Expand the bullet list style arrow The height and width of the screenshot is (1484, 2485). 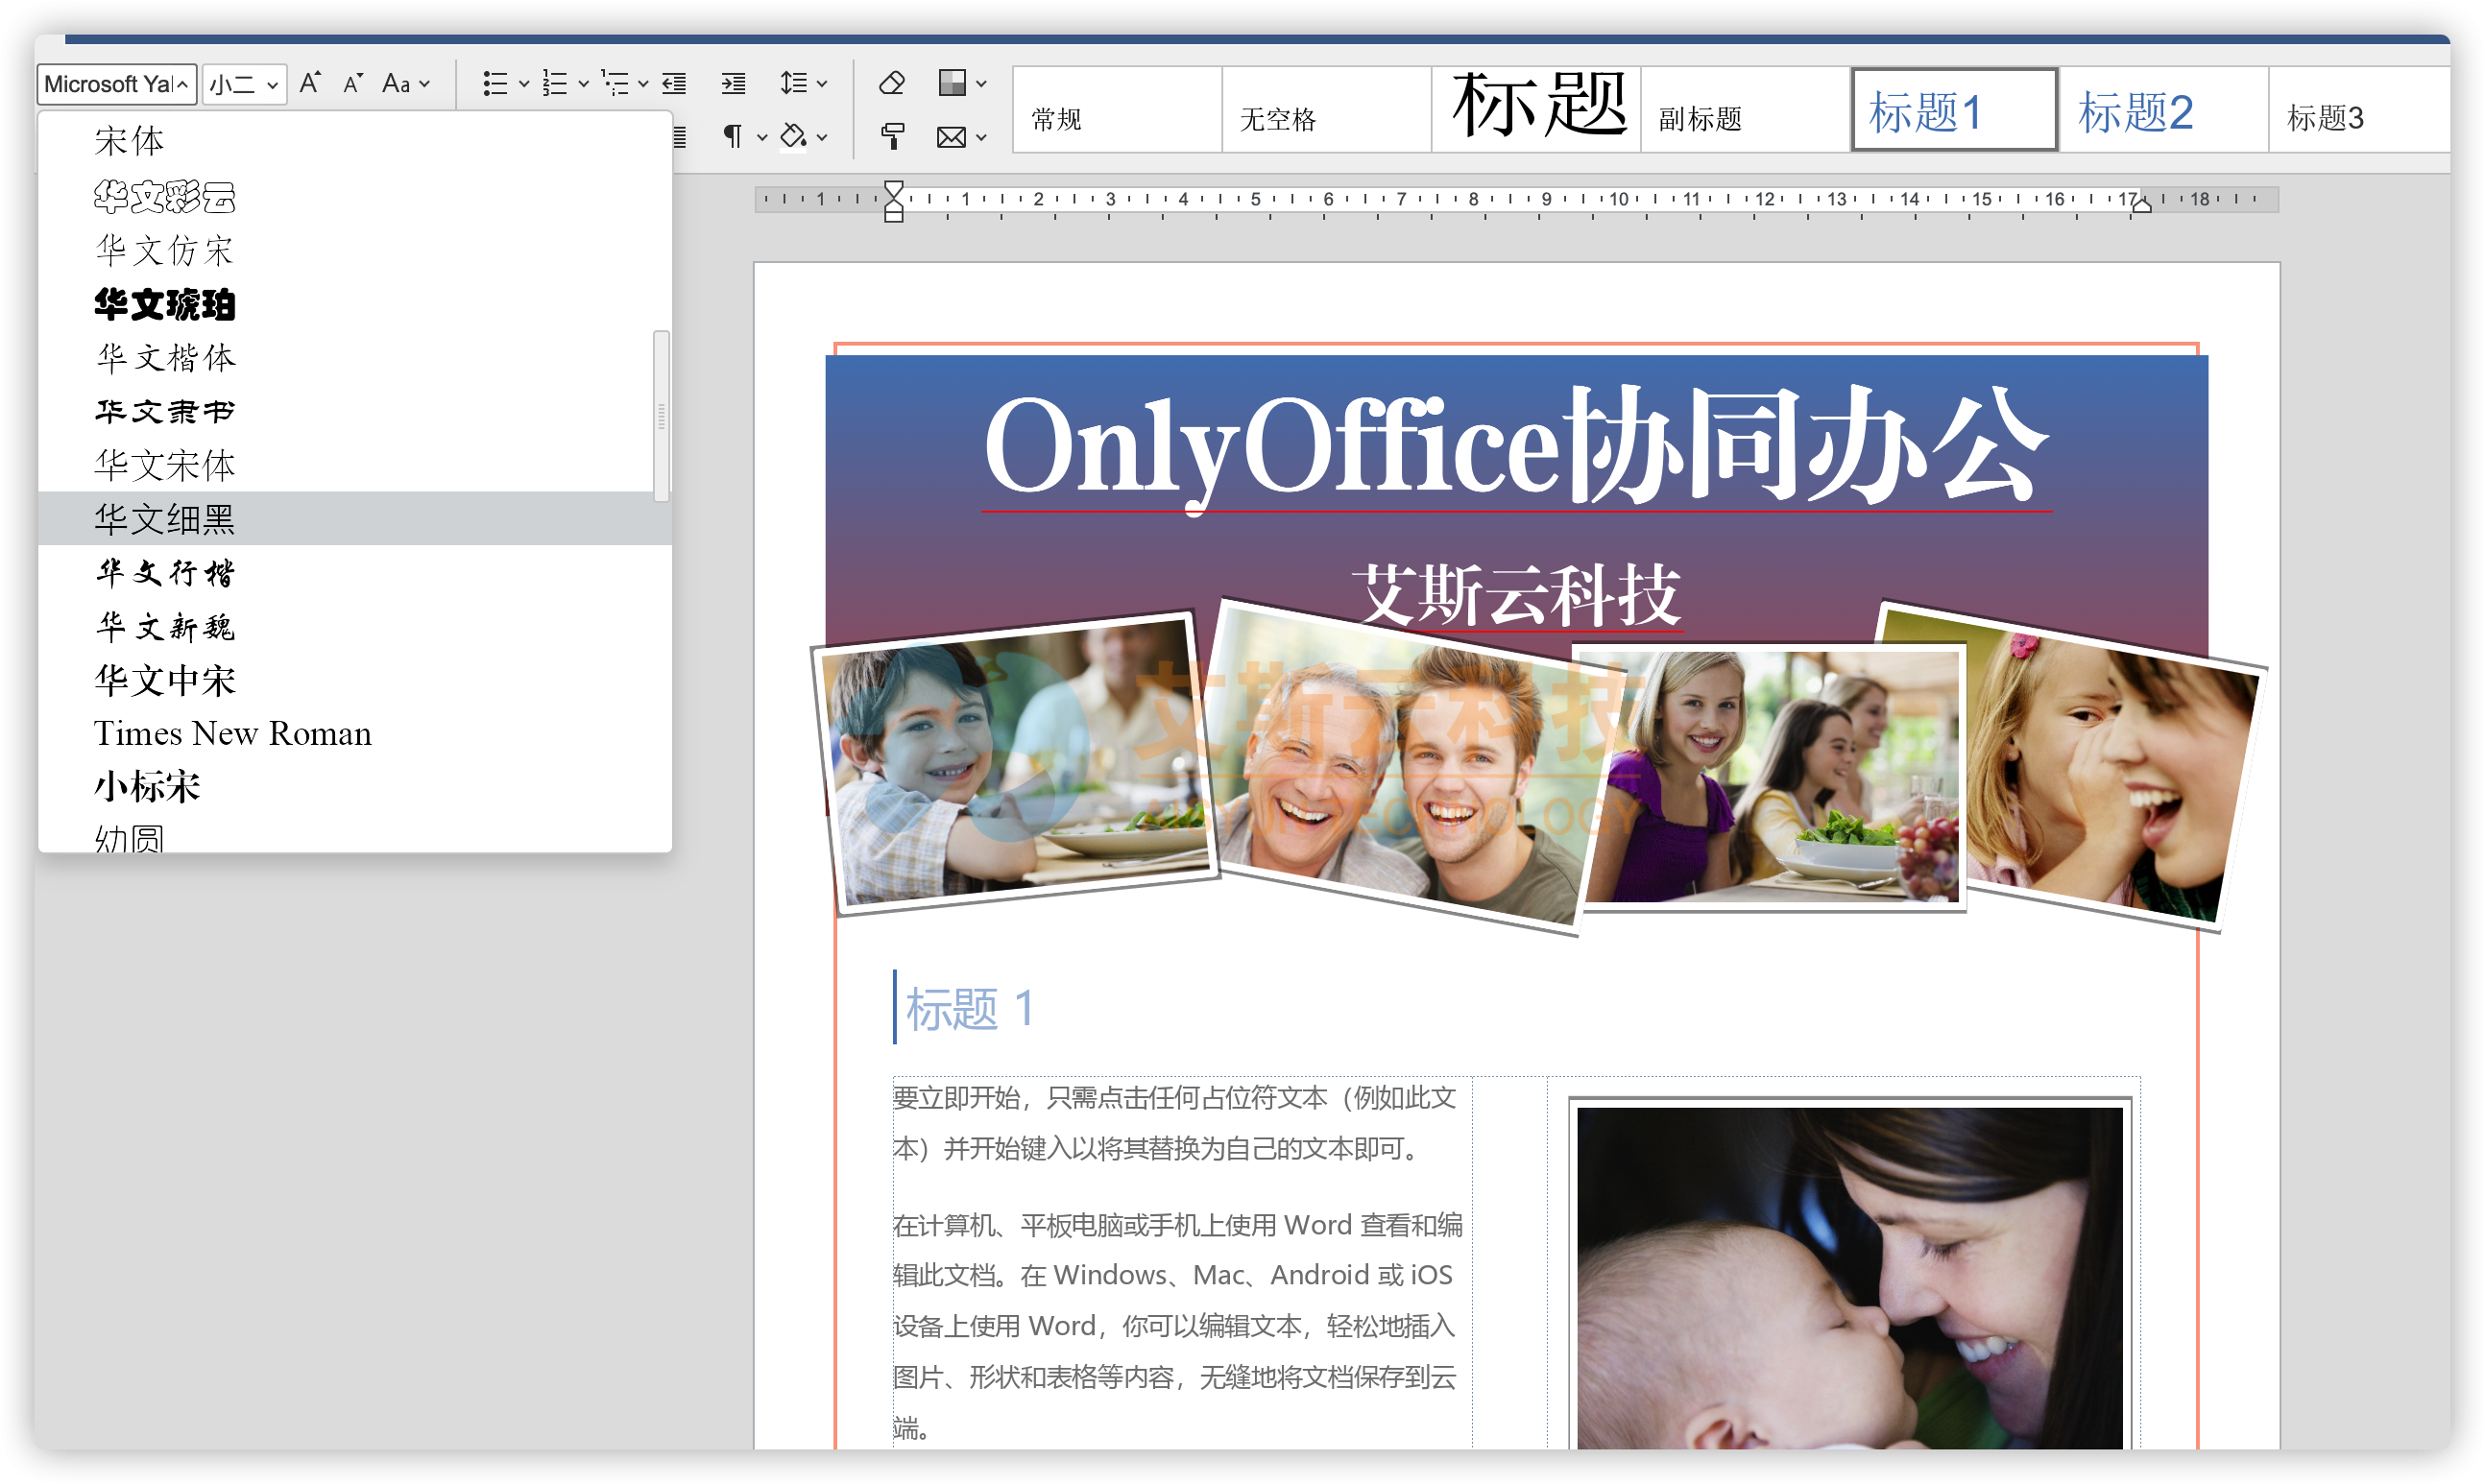(x=523, y=84)
